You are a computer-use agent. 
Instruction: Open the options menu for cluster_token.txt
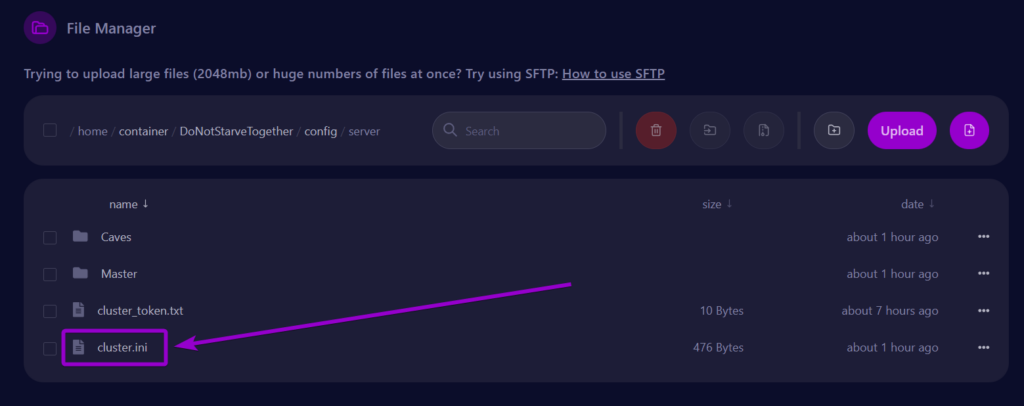click(x=983, y=311)
